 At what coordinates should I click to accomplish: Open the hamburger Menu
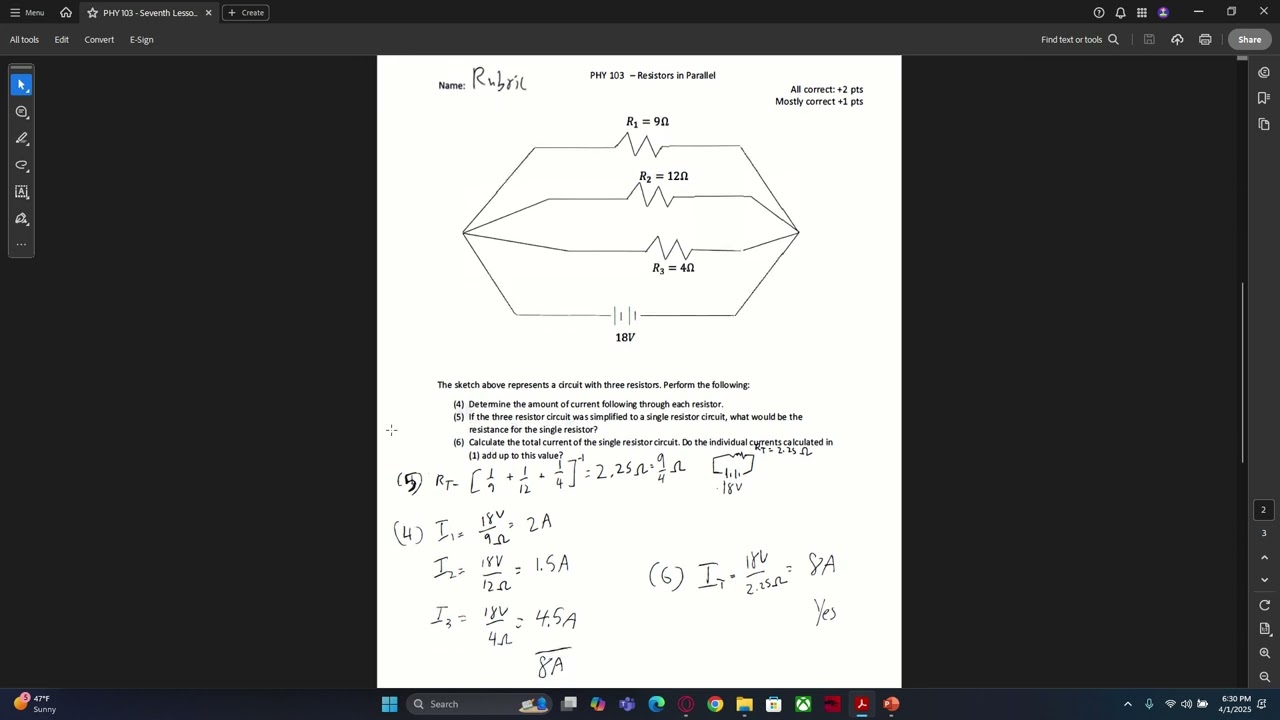(x=27, y=13)
